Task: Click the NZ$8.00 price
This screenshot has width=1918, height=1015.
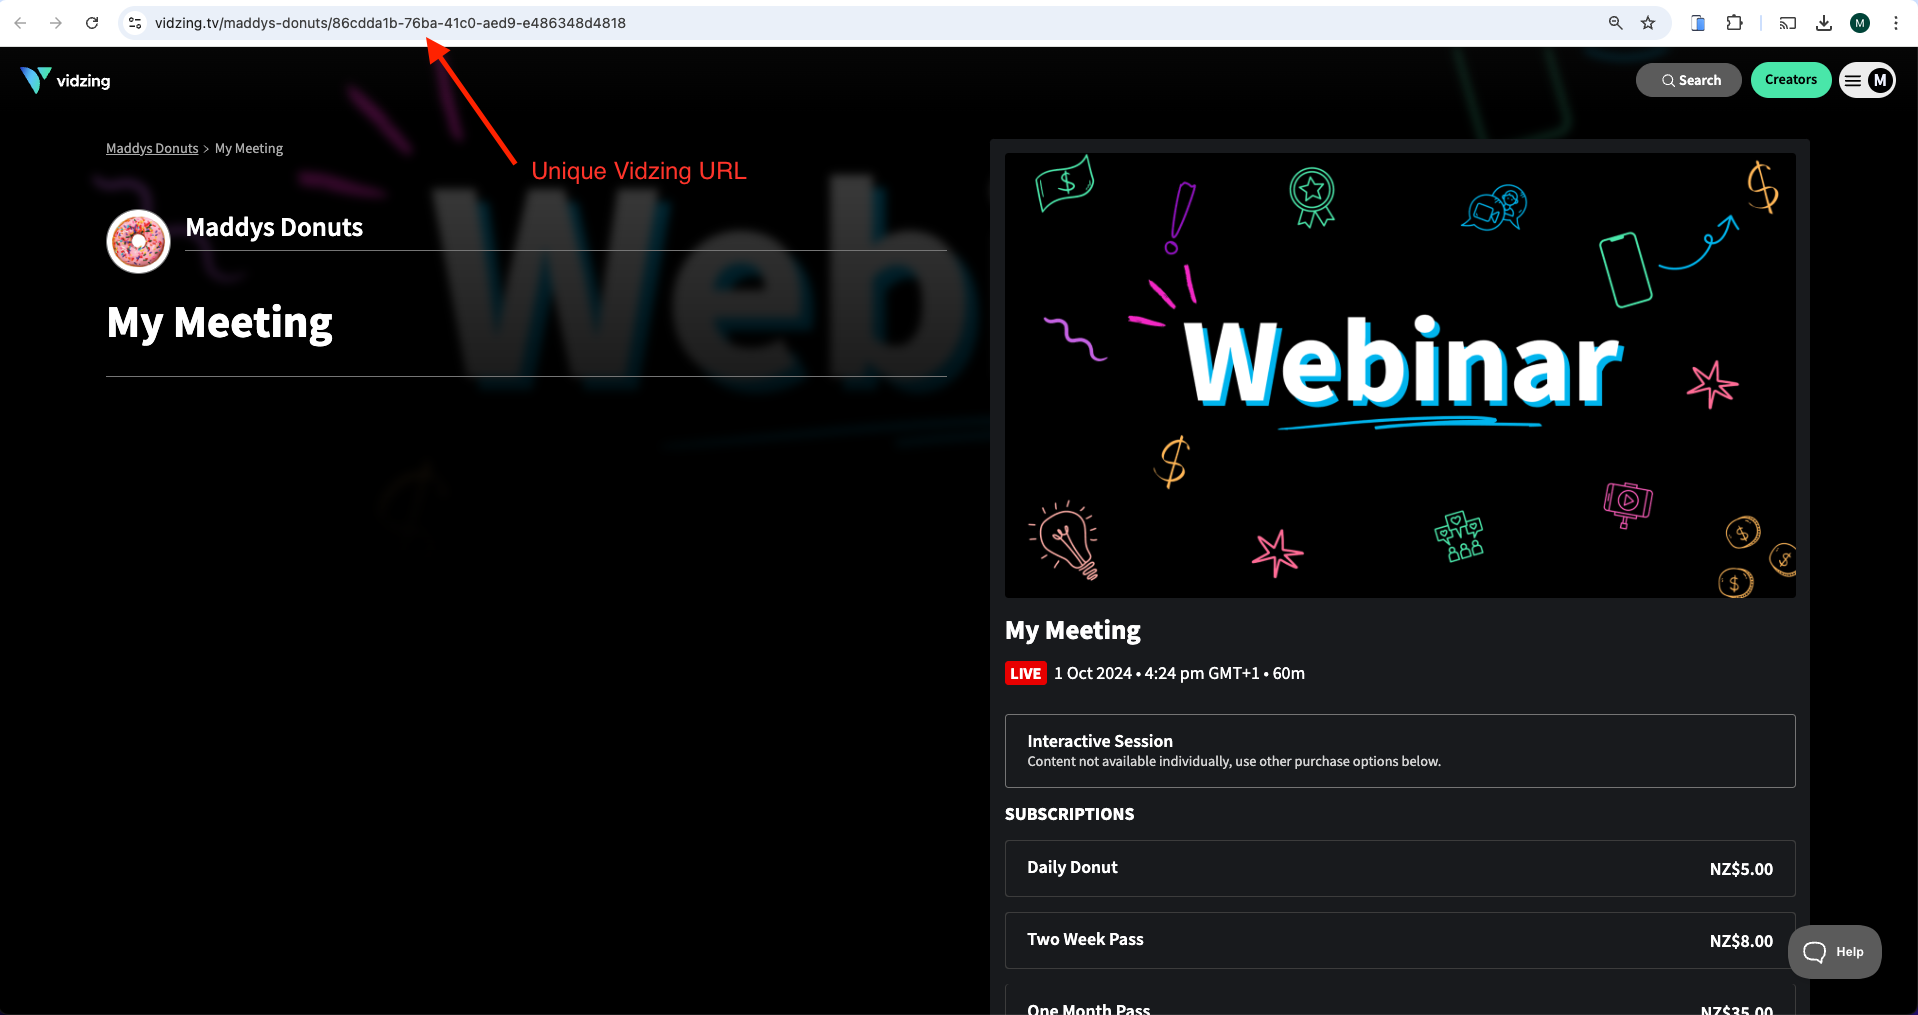Action: 1741,941
